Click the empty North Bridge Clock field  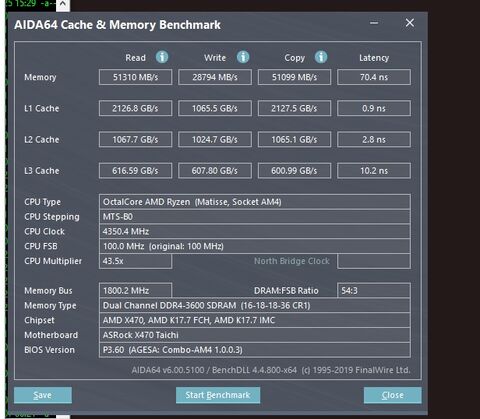tap(374, 261)
